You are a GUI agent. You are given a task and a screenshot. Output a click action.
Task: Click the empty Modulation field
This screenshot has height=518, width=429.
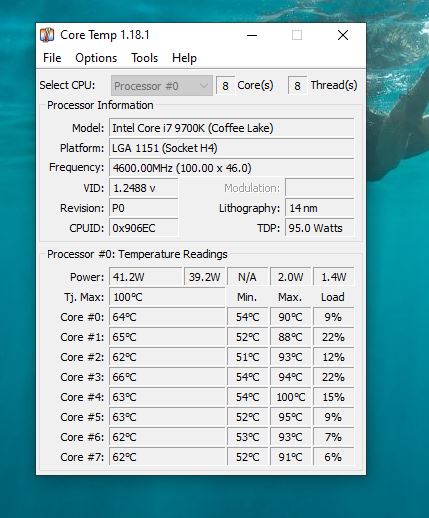coord(319,188)
